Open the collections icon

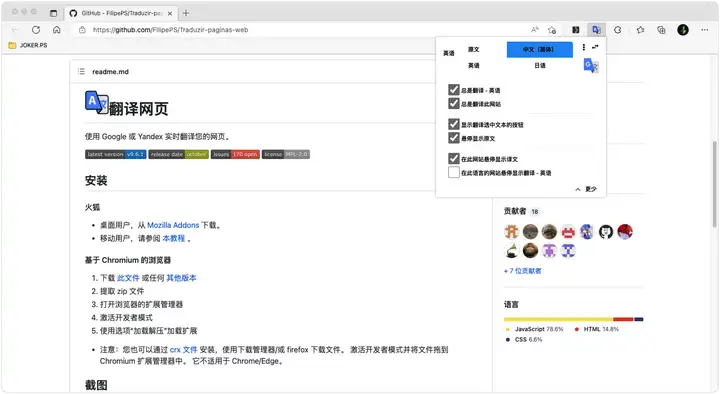(661, 30)
